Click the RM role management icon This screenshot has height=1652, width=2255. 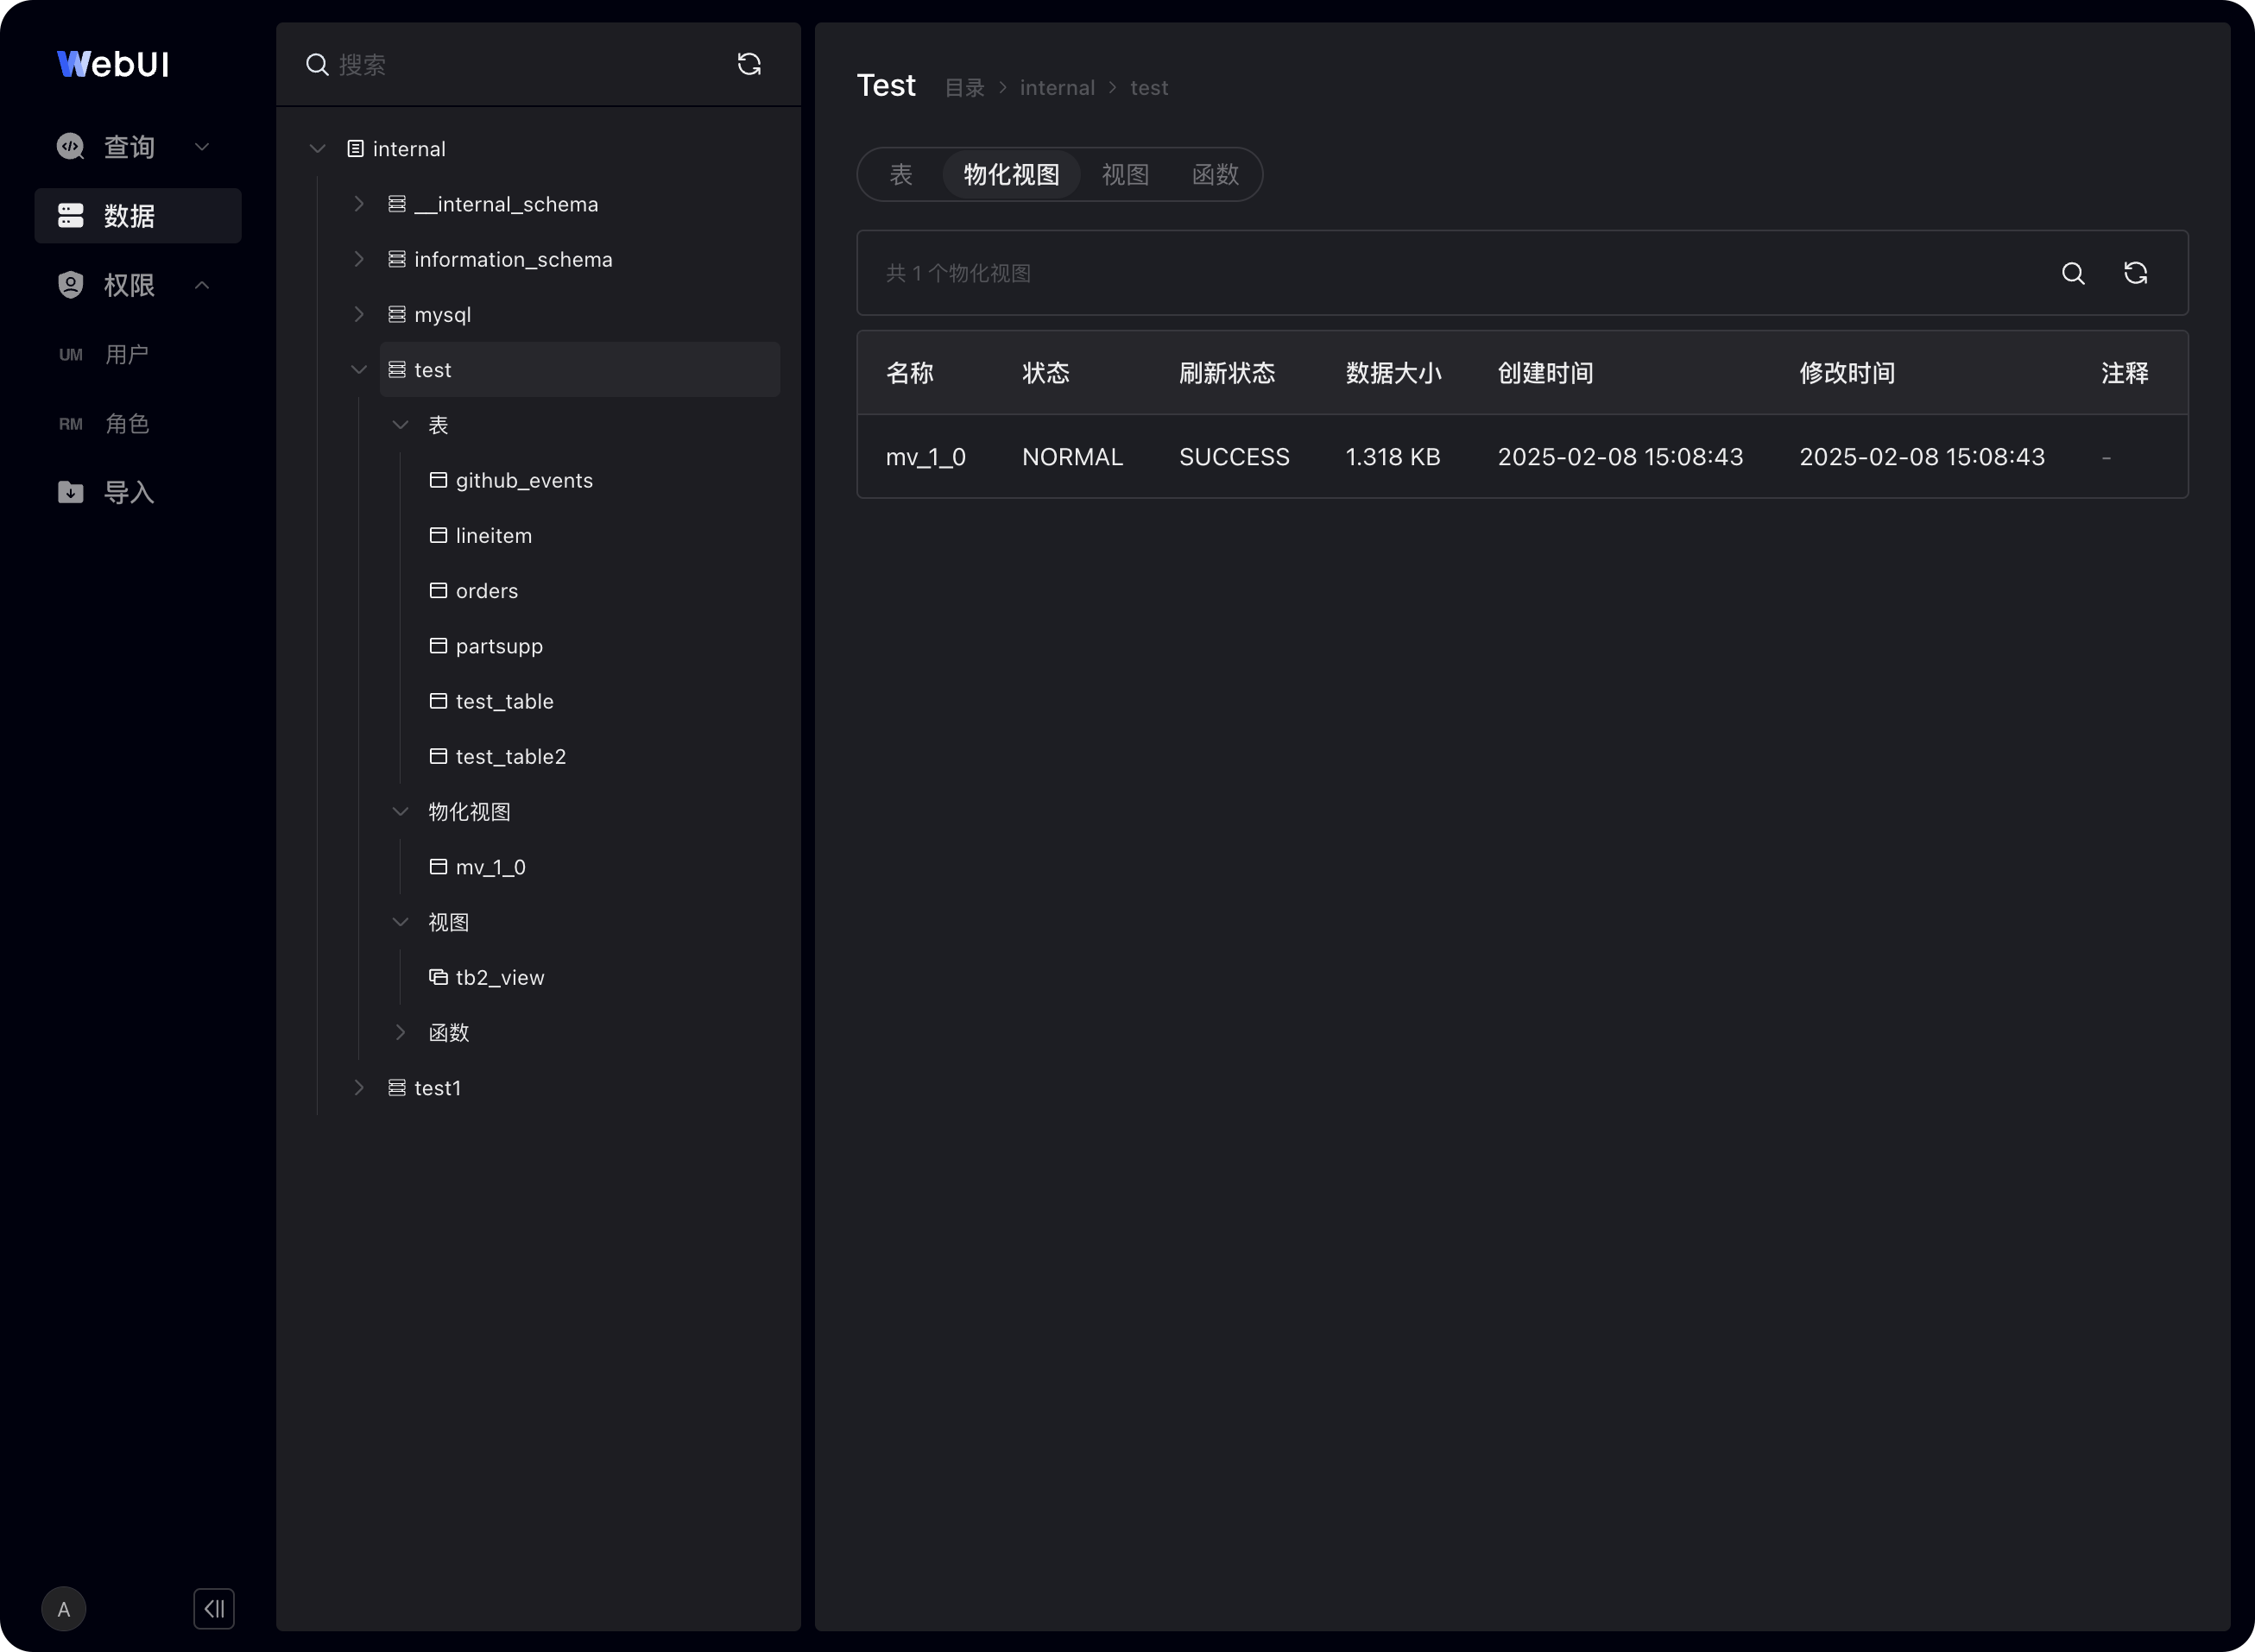click(70, 424)
